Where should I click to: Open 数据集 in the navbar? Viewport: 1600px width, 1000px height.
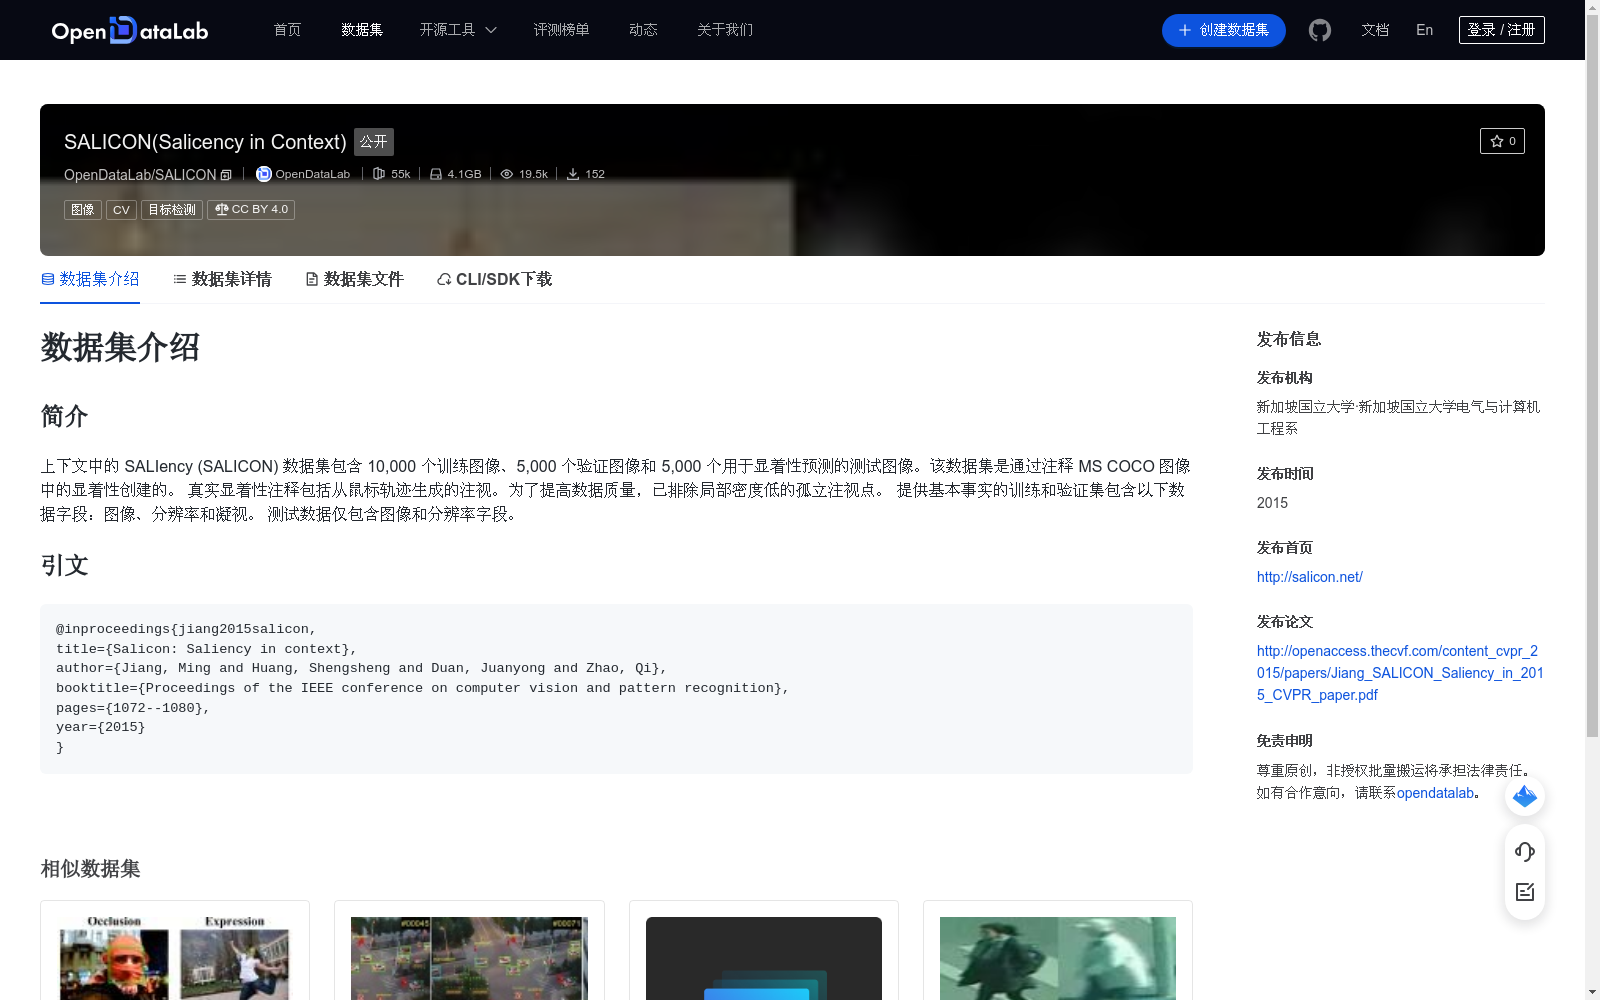pos(362,30)
